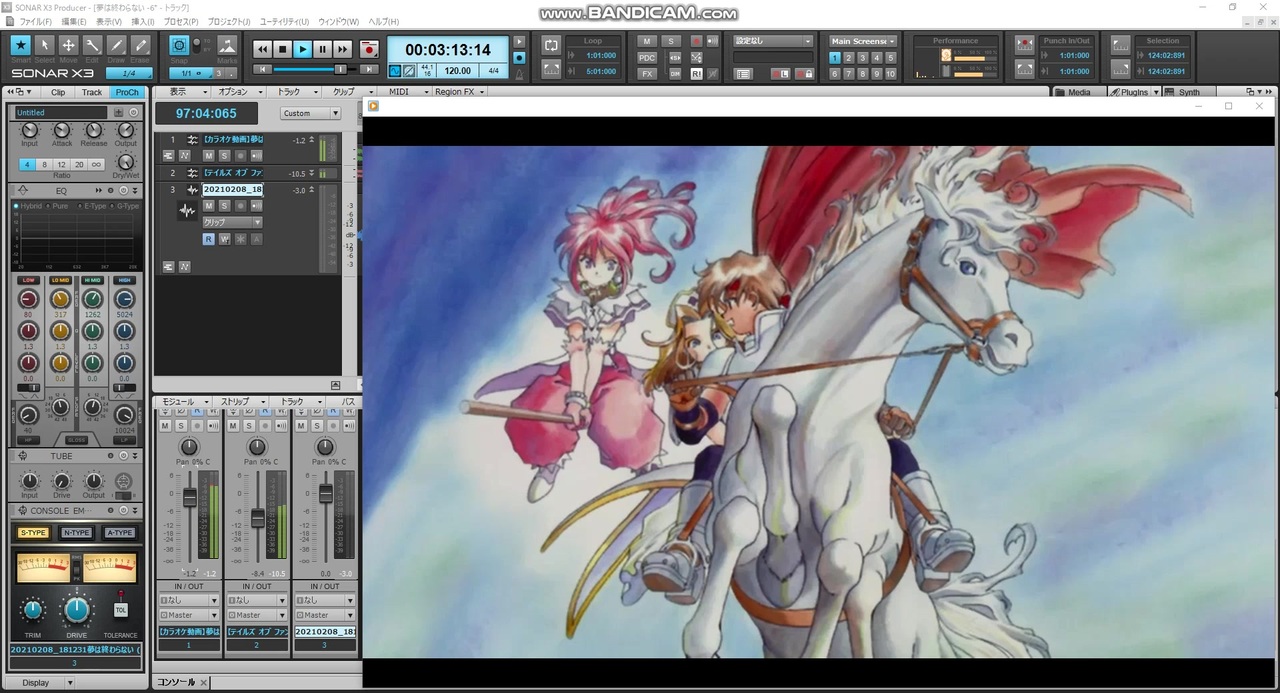The image size is (1280, 693).
Task: Select compressor ratio 4 button
Action: [x=27, y=165]
